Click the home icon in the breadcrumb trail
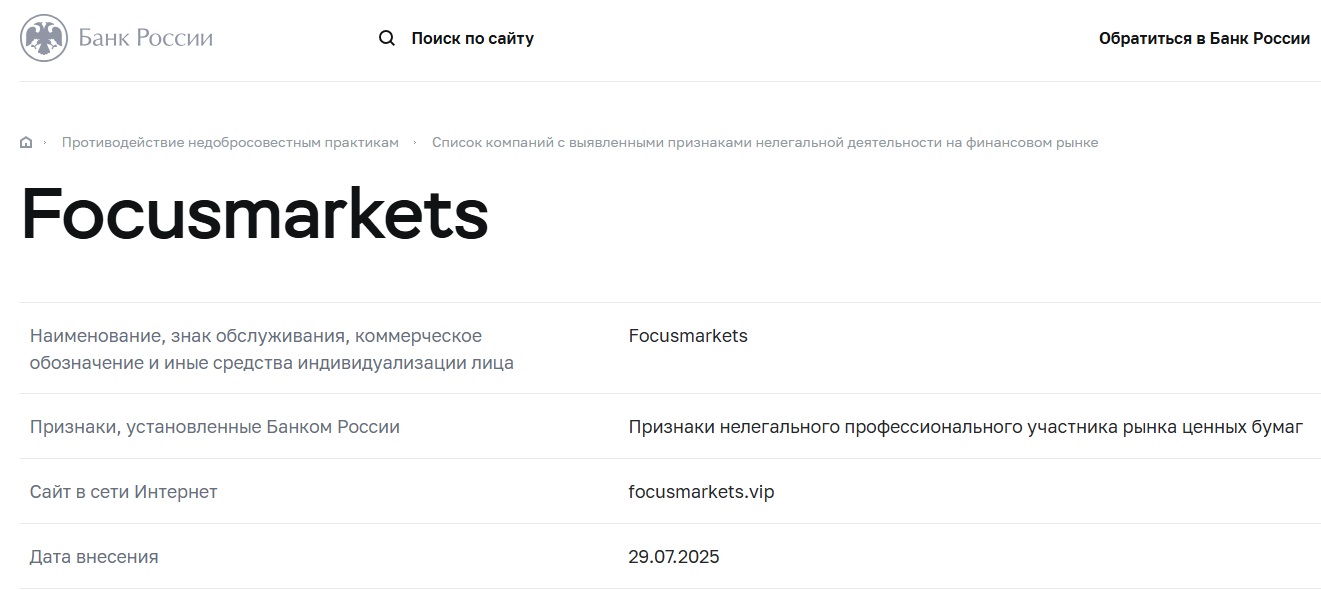 point(25,141)
